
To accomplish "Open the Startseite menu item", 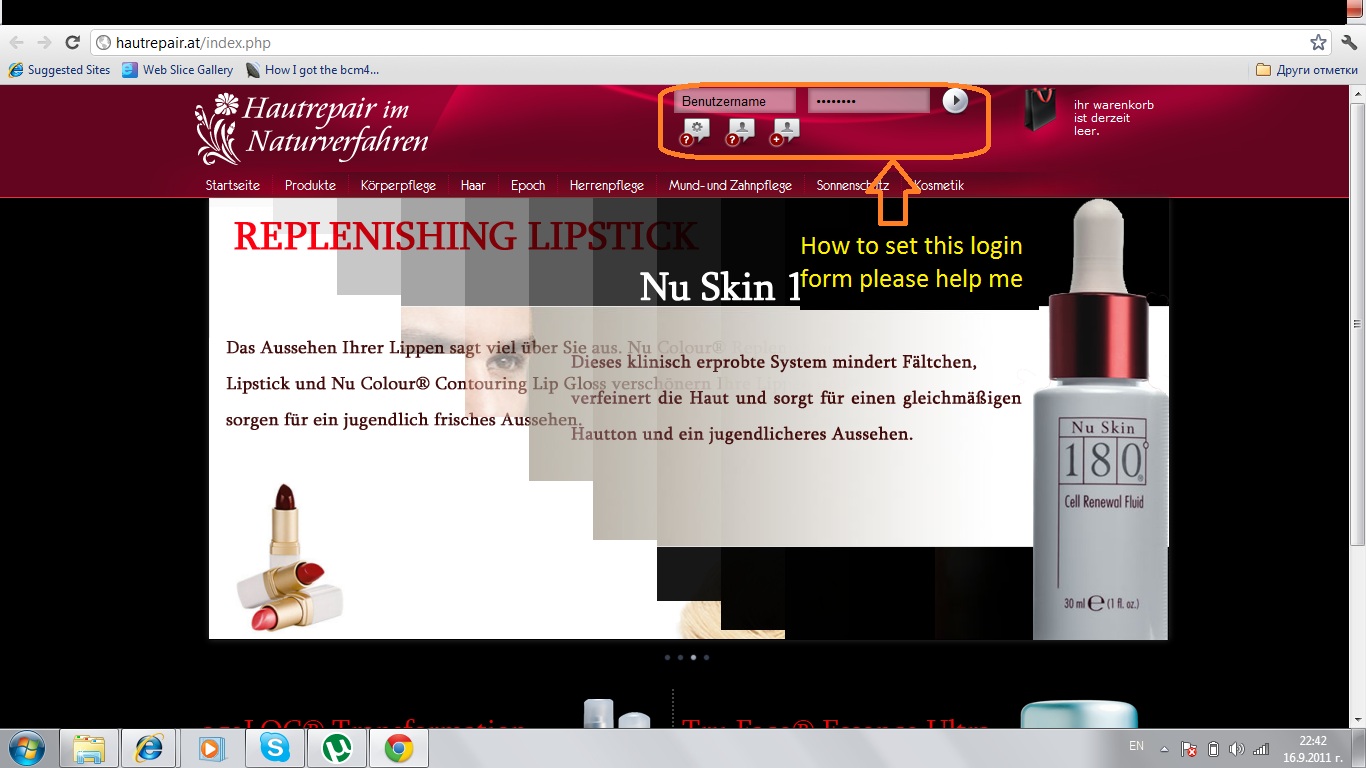I will (x=232, y=185).
